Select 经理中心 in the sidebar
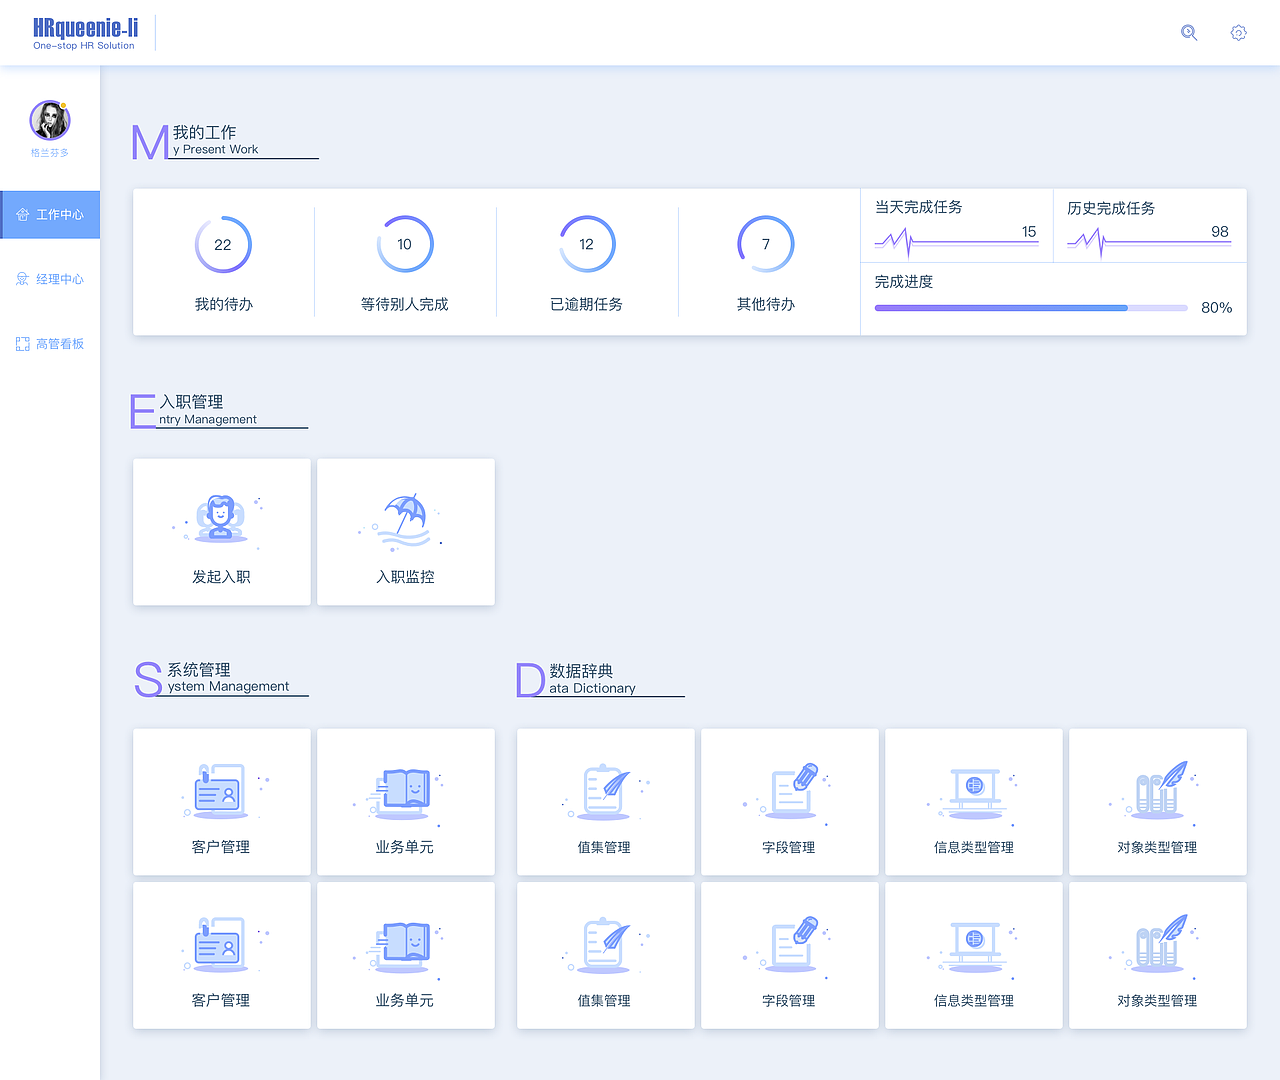 [50, 279]
